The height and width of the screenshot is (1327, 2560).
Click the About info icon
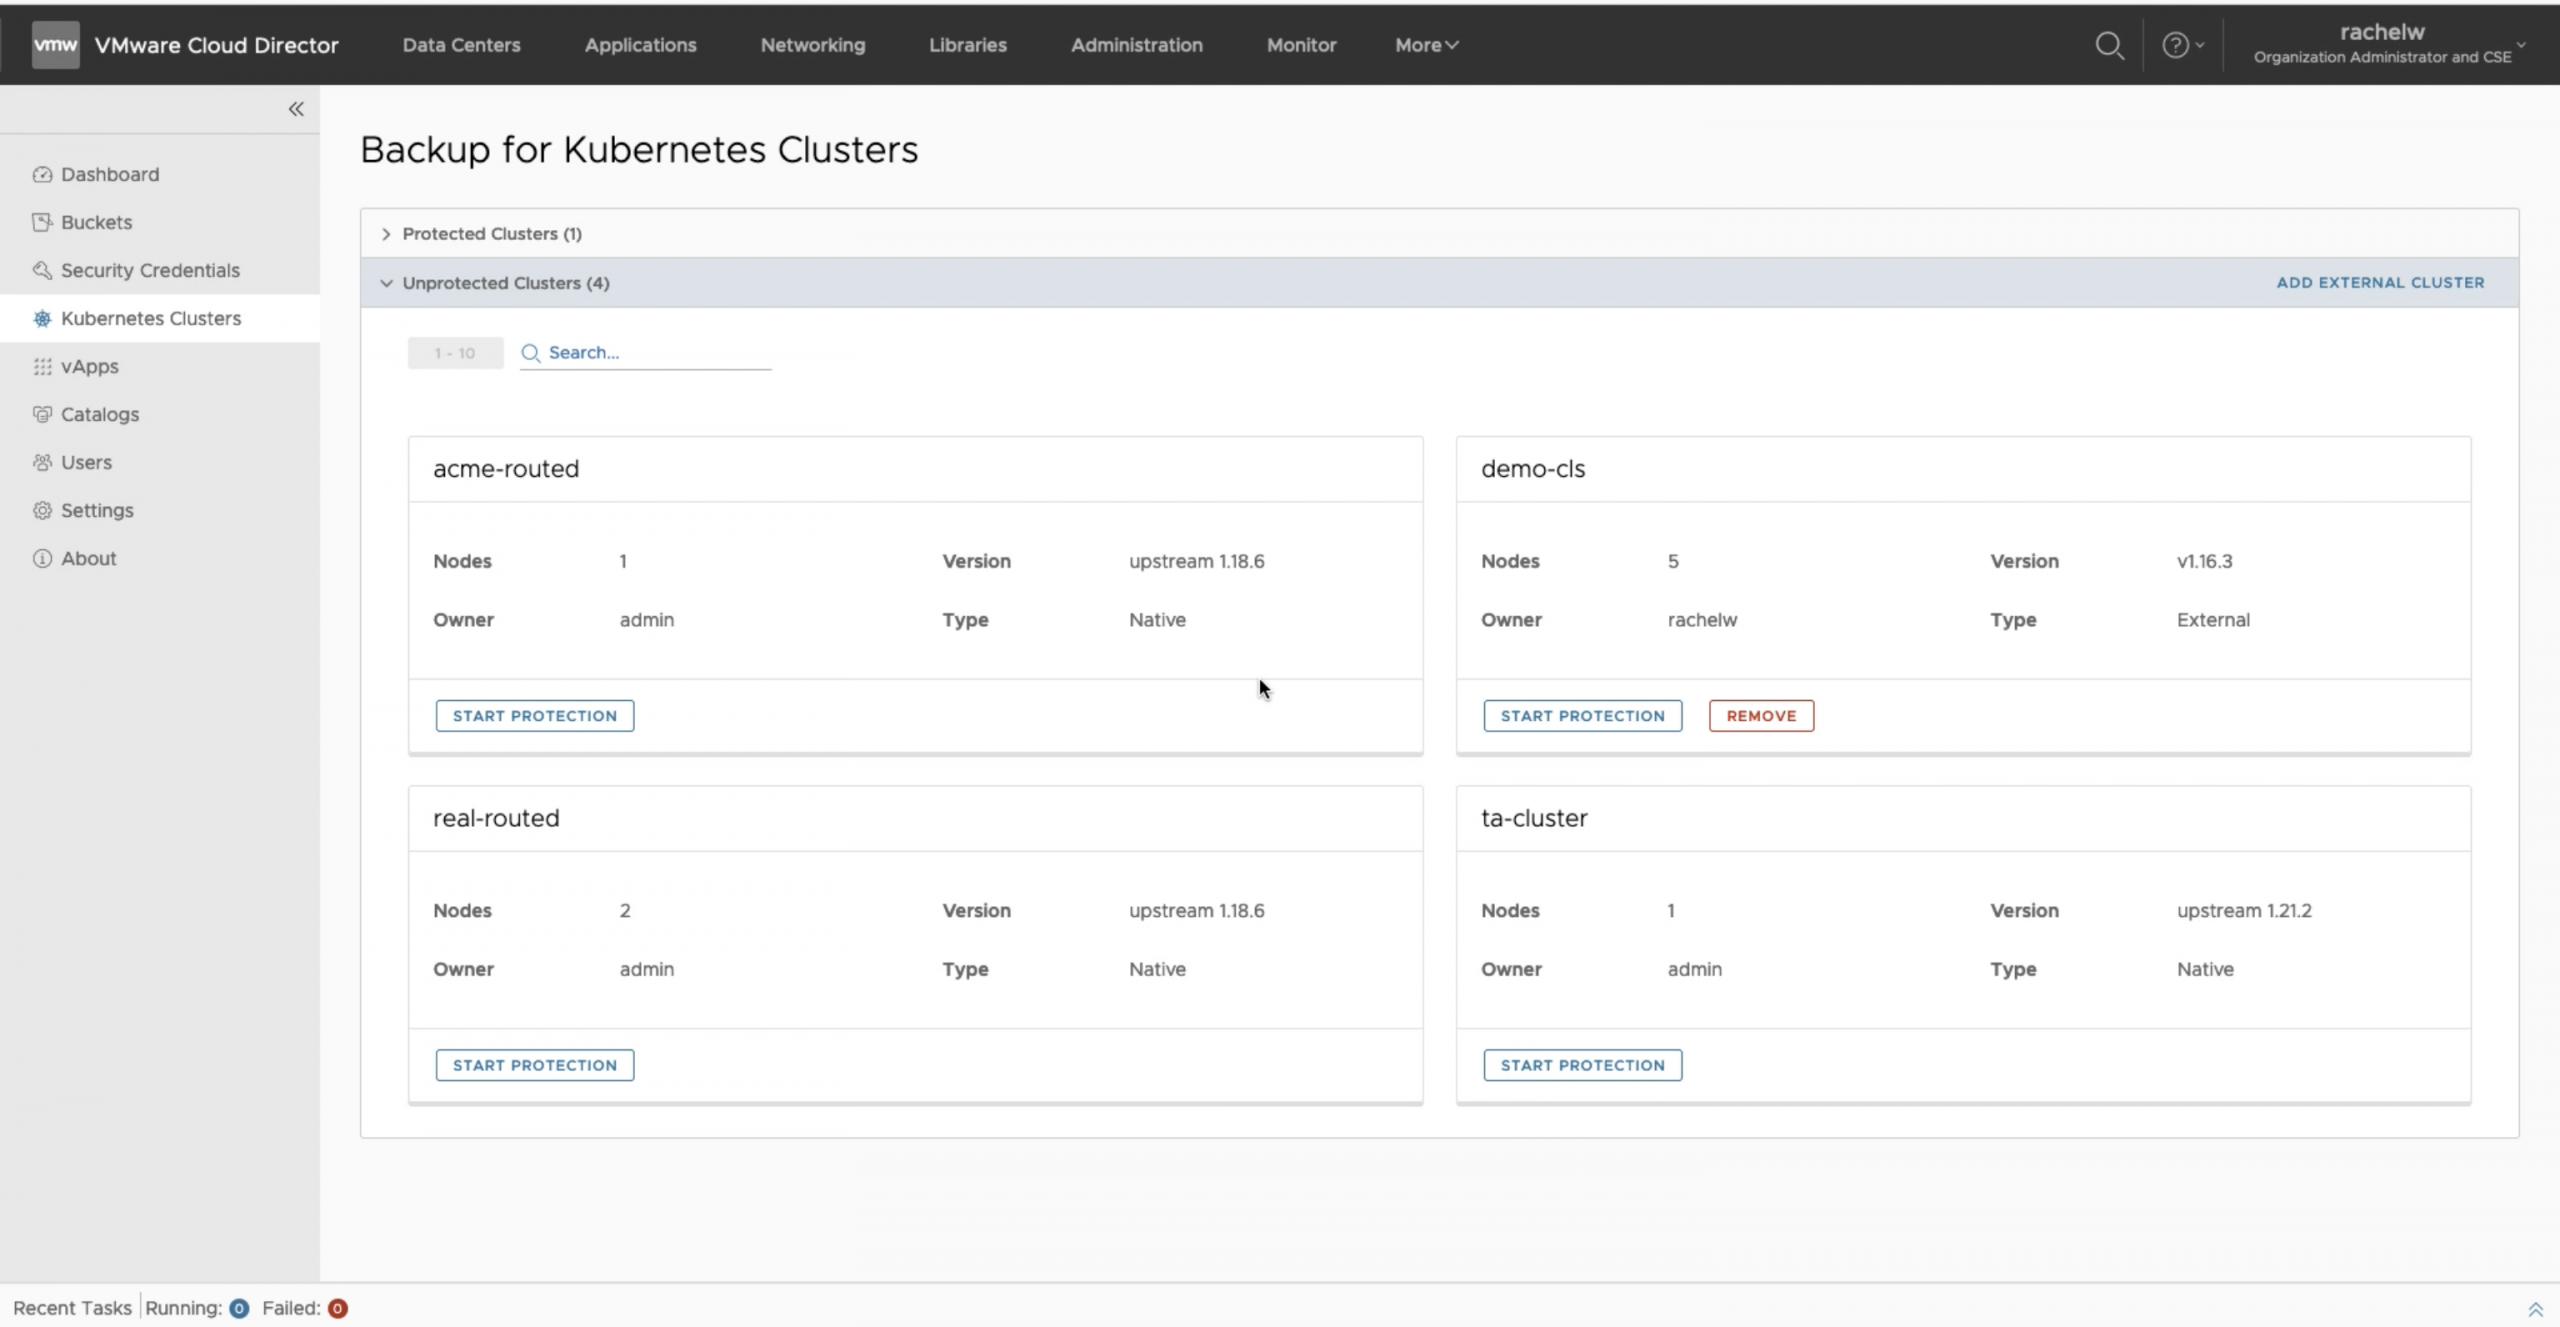pyautogui.click(x=42, y=558)
